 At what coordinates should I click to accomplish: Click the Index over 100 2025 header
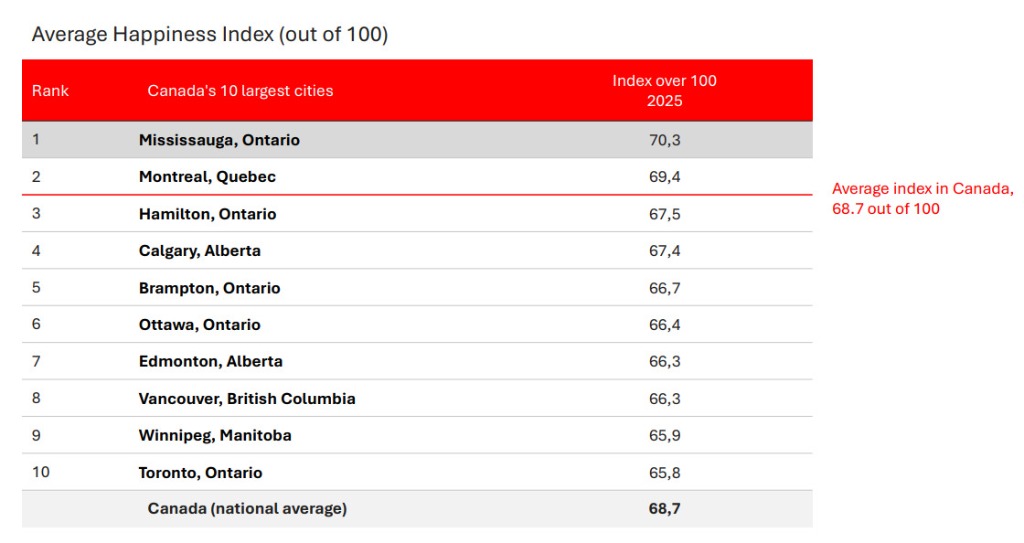[664, 91]
